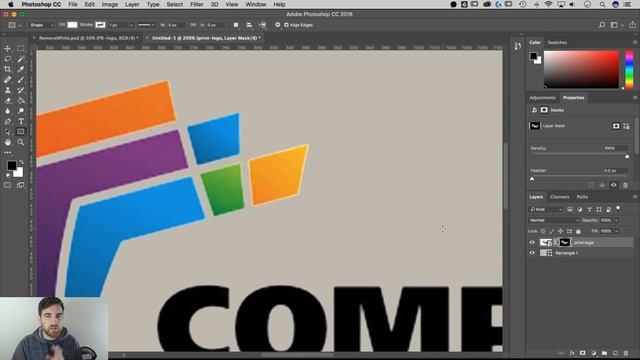640x360 pixels.
Task: Open the Filter menu
Action: tap(196, 4)
